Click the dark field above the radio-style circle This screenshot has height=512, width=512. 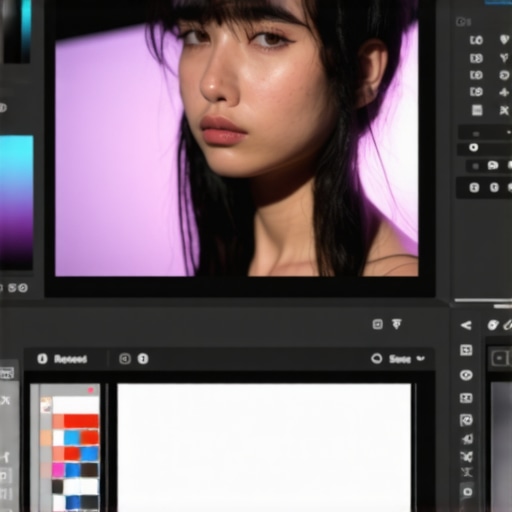point(485,133)
